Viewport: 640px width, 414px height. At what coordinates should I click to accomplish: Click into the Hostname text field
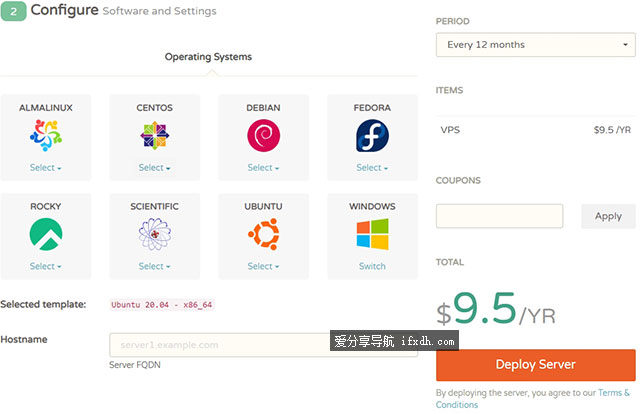(220, 345)
